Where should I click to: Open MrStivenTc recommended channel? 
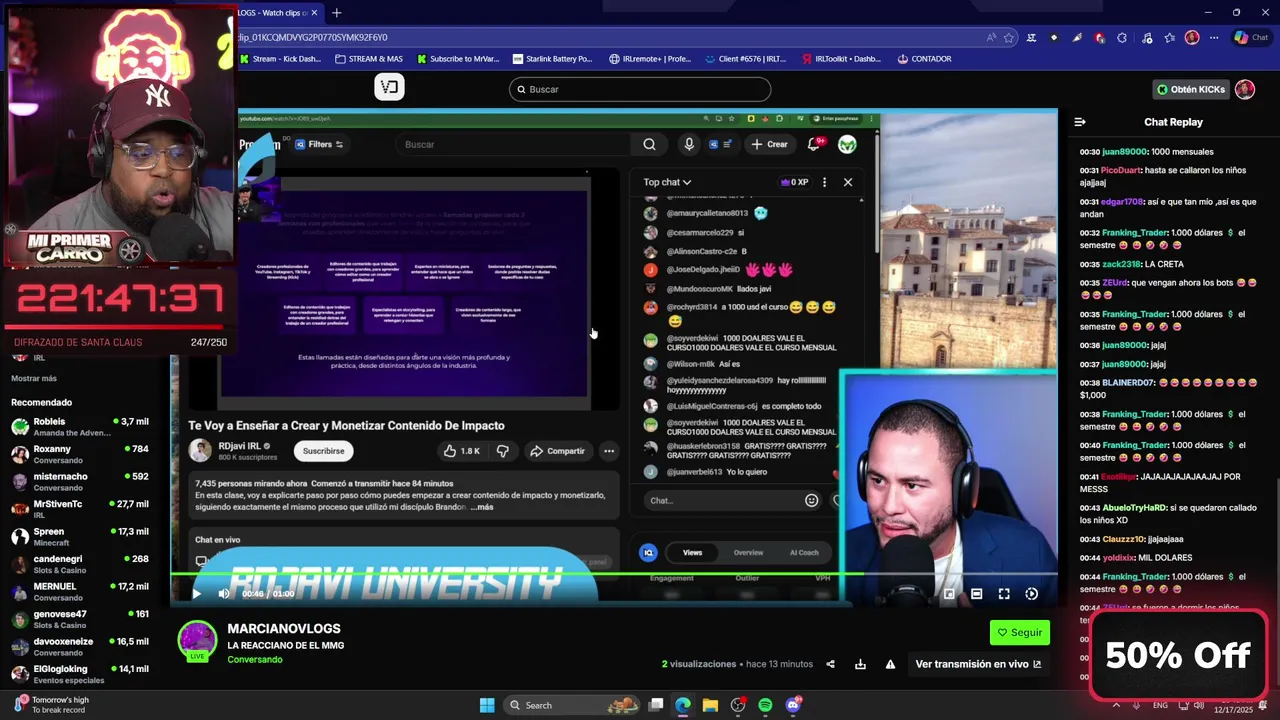[80, 509]
